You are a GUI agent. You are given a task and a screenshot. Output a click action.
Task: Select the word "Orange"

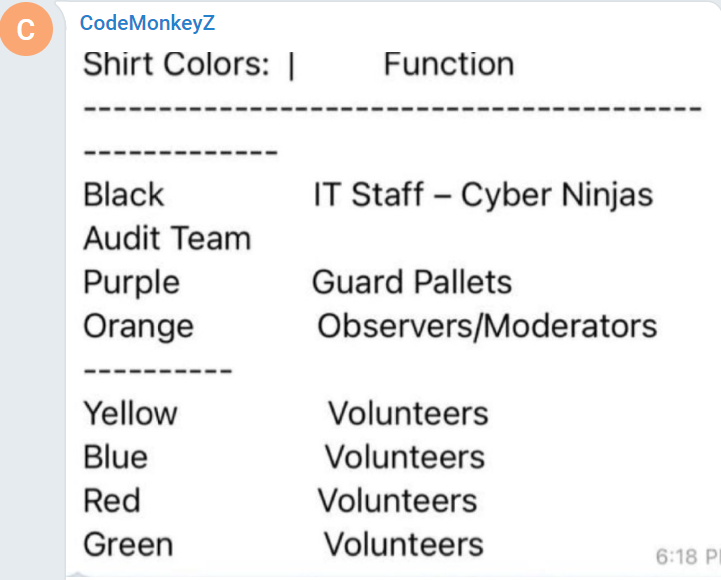click(138, 327)
